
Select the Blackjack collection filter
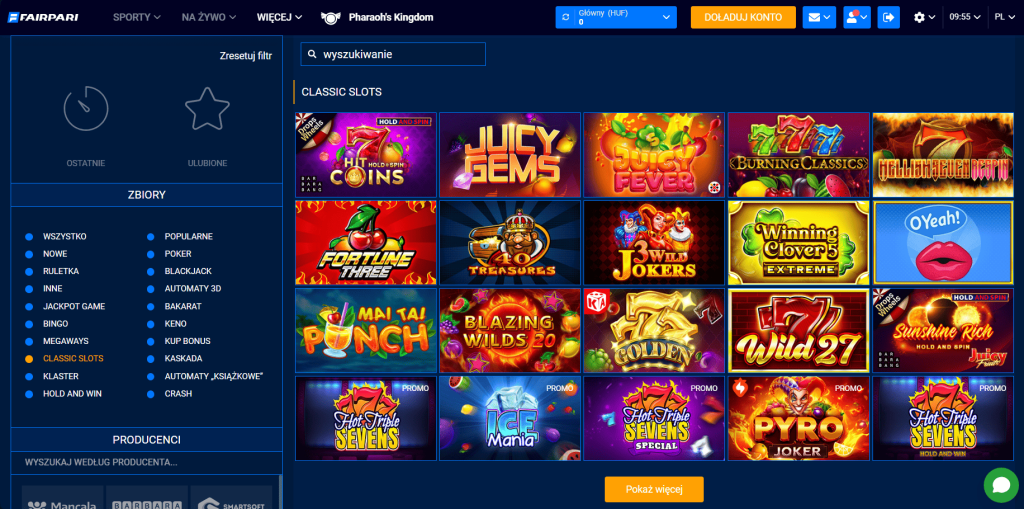(187, 271)
